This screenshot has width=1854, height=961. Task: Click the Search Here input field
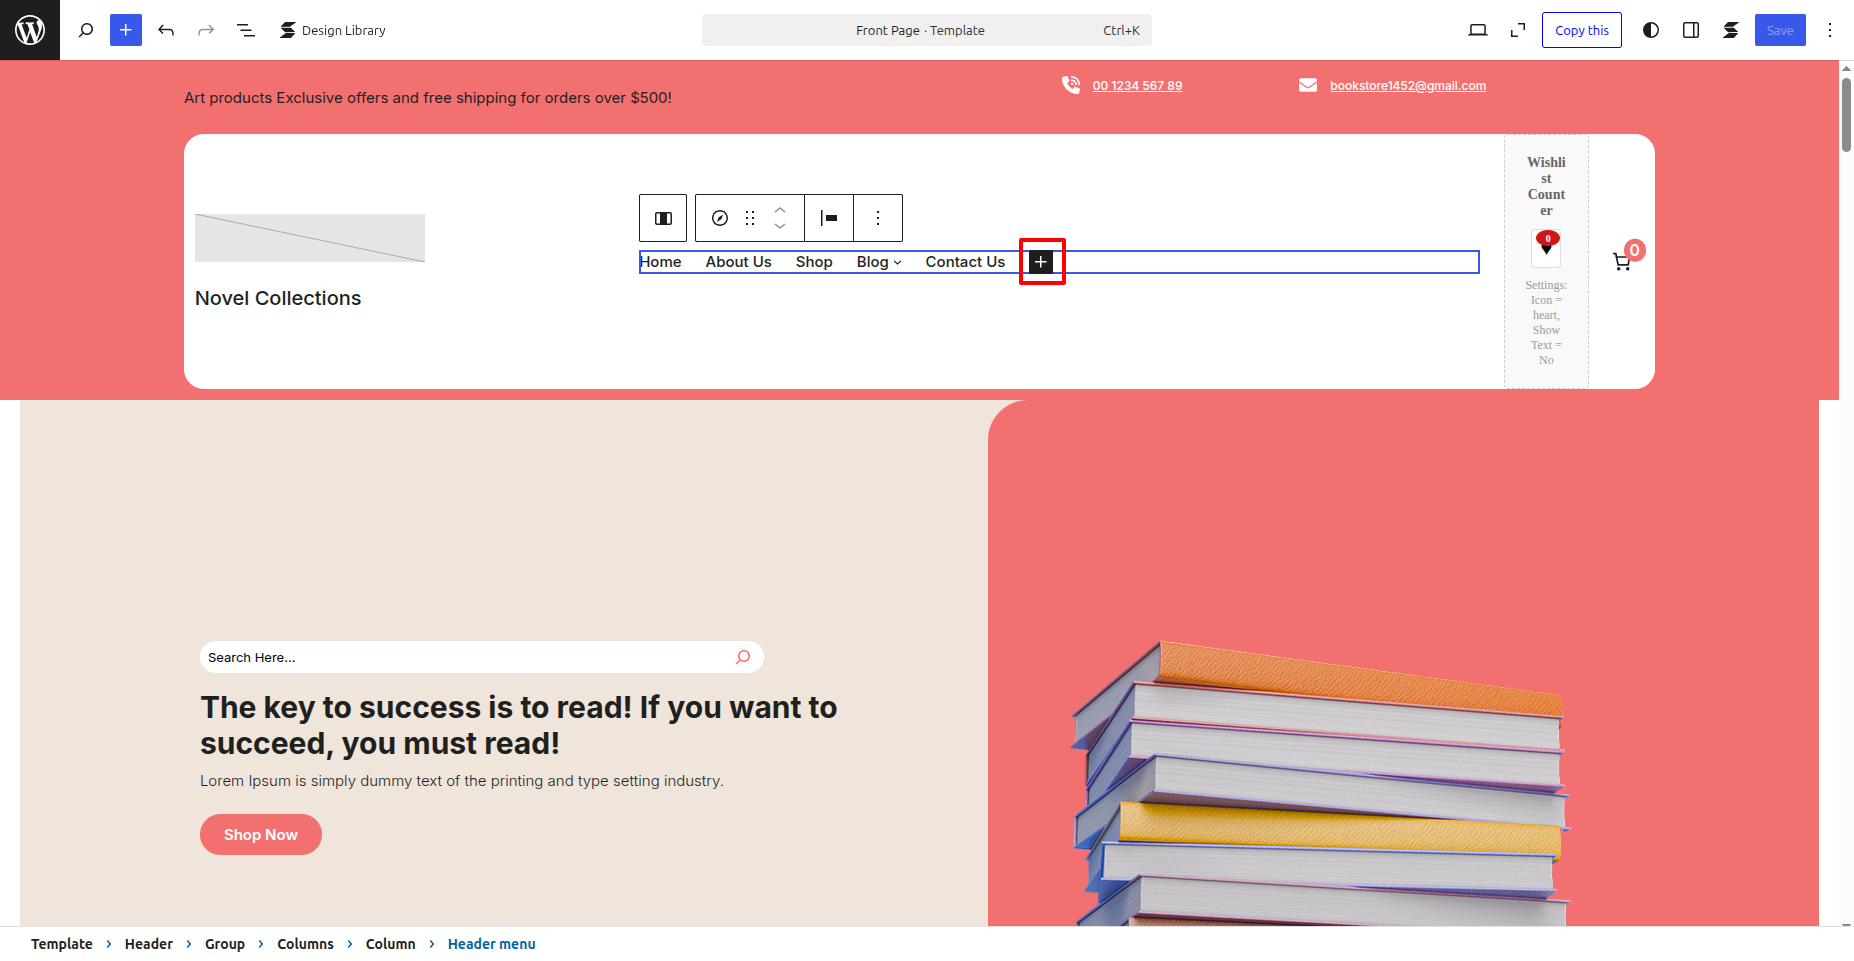coord(465,657)
